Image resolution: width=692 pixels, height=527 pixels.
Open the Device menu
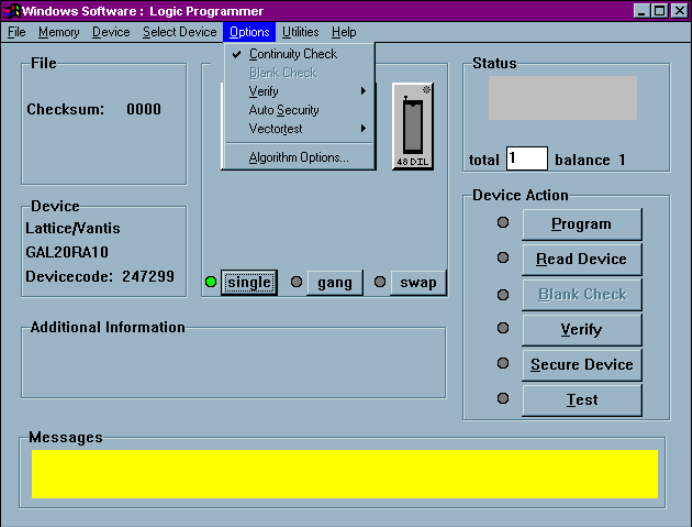pos(111,32)
